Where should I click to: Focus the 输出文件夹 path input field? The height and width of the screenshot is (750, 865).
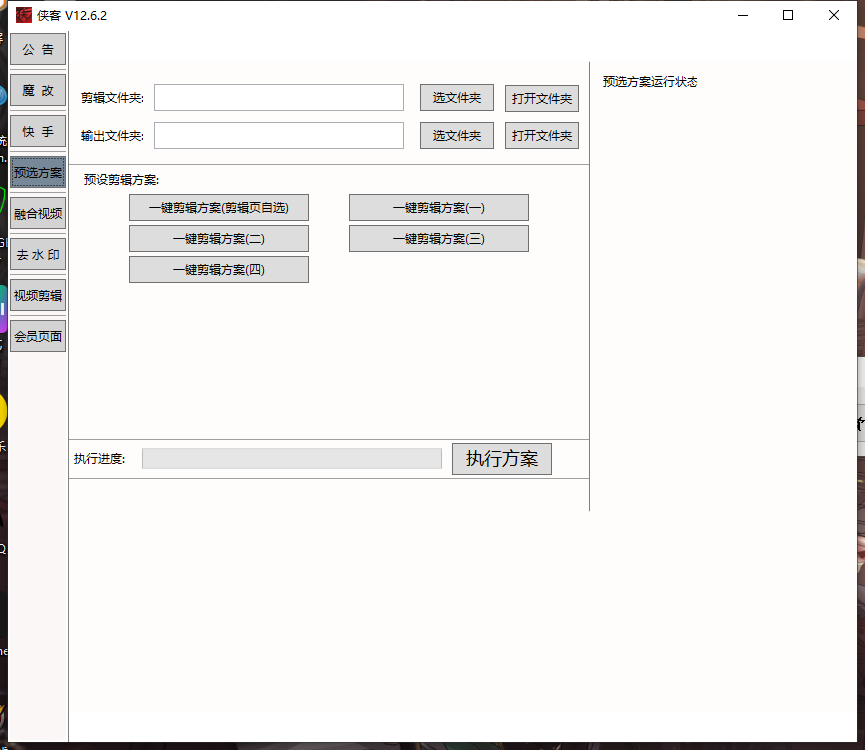pyautogui.click(x=278, y=135)
